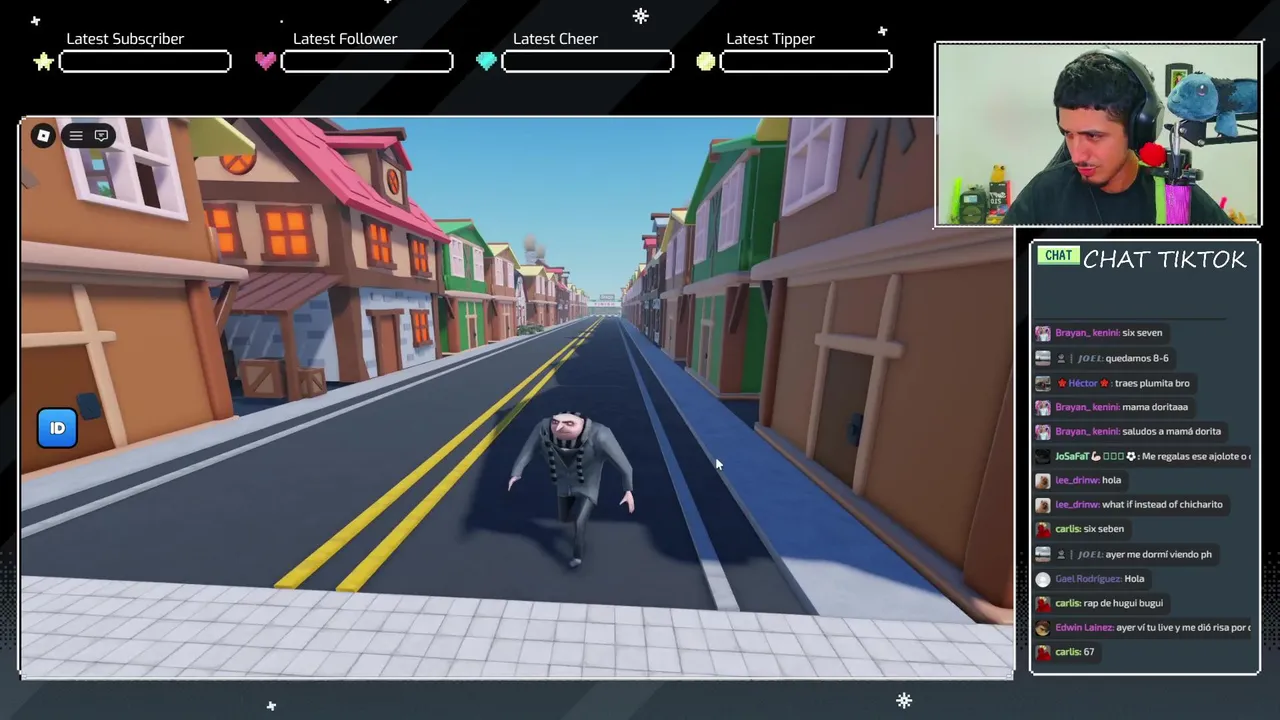
Task: Select the Latest Cheer name box
Action: [x=588, y=62]
